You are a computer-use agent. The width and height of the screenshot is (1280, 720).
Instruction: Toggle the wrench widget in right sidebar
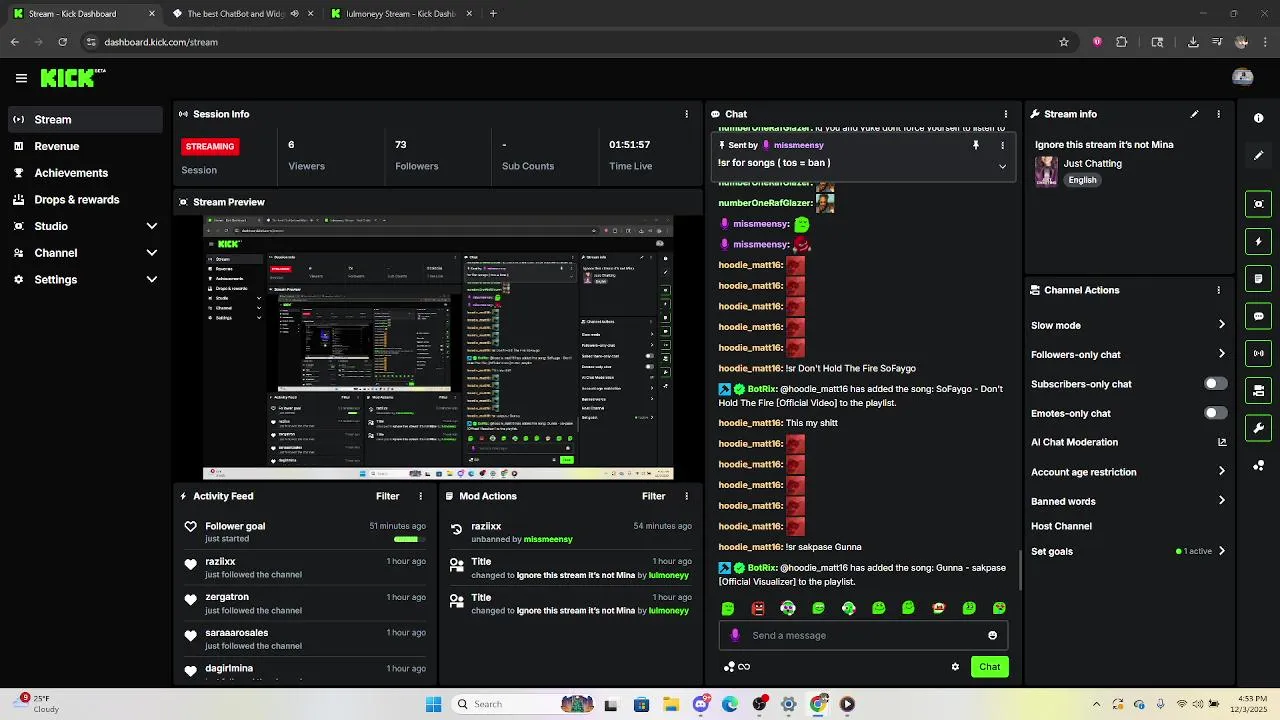point(1259,428)
